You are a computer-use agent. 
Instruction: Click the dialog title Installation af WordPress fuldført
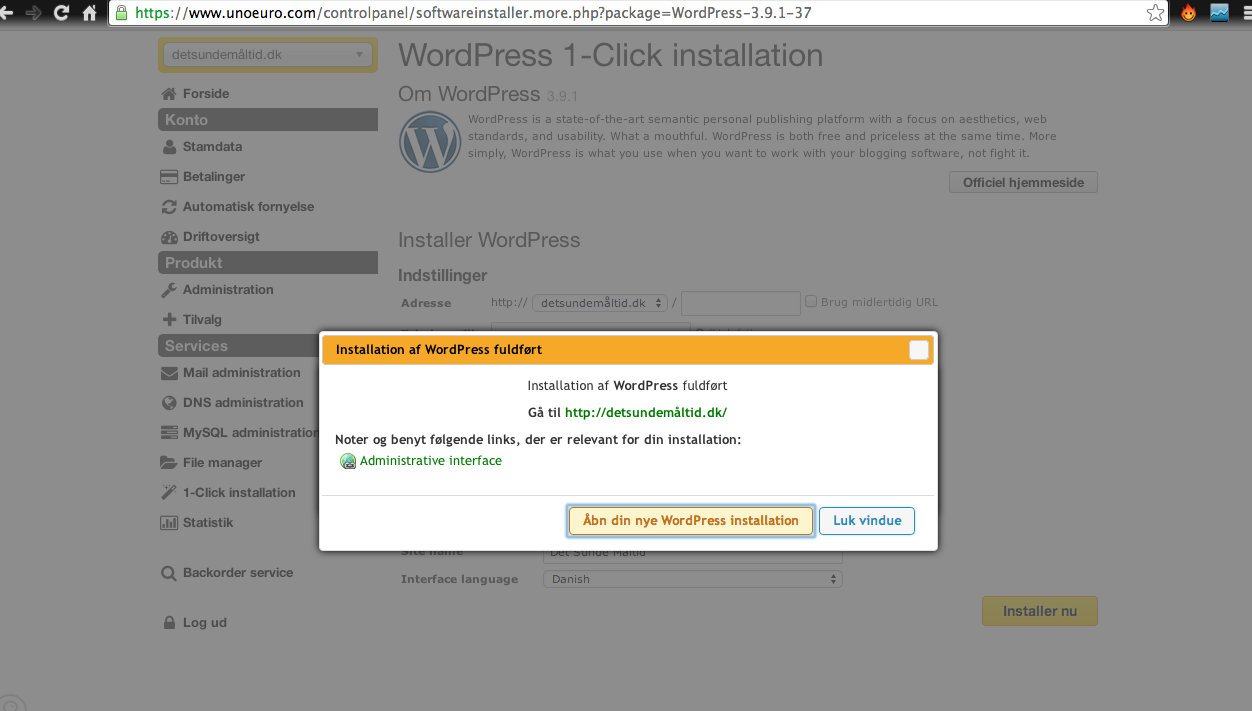(x=439, y=350)
